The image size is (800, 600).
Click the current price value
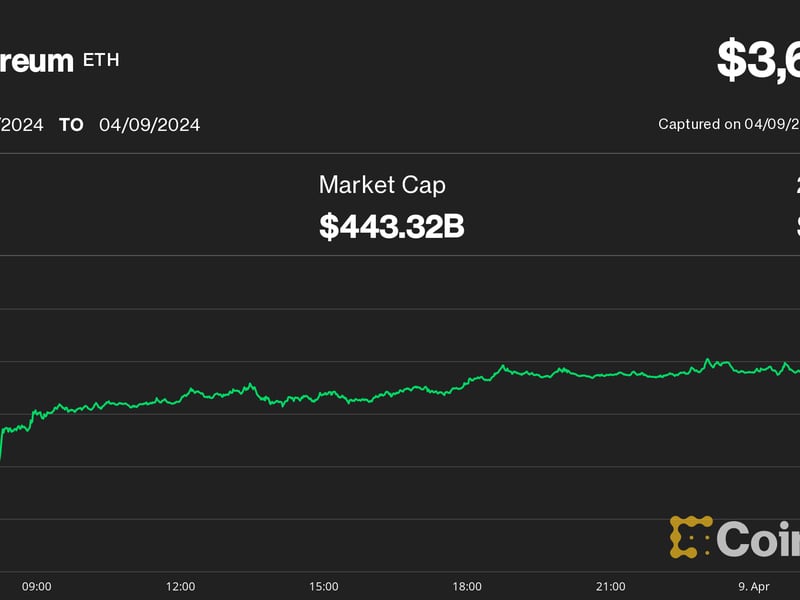758,60
